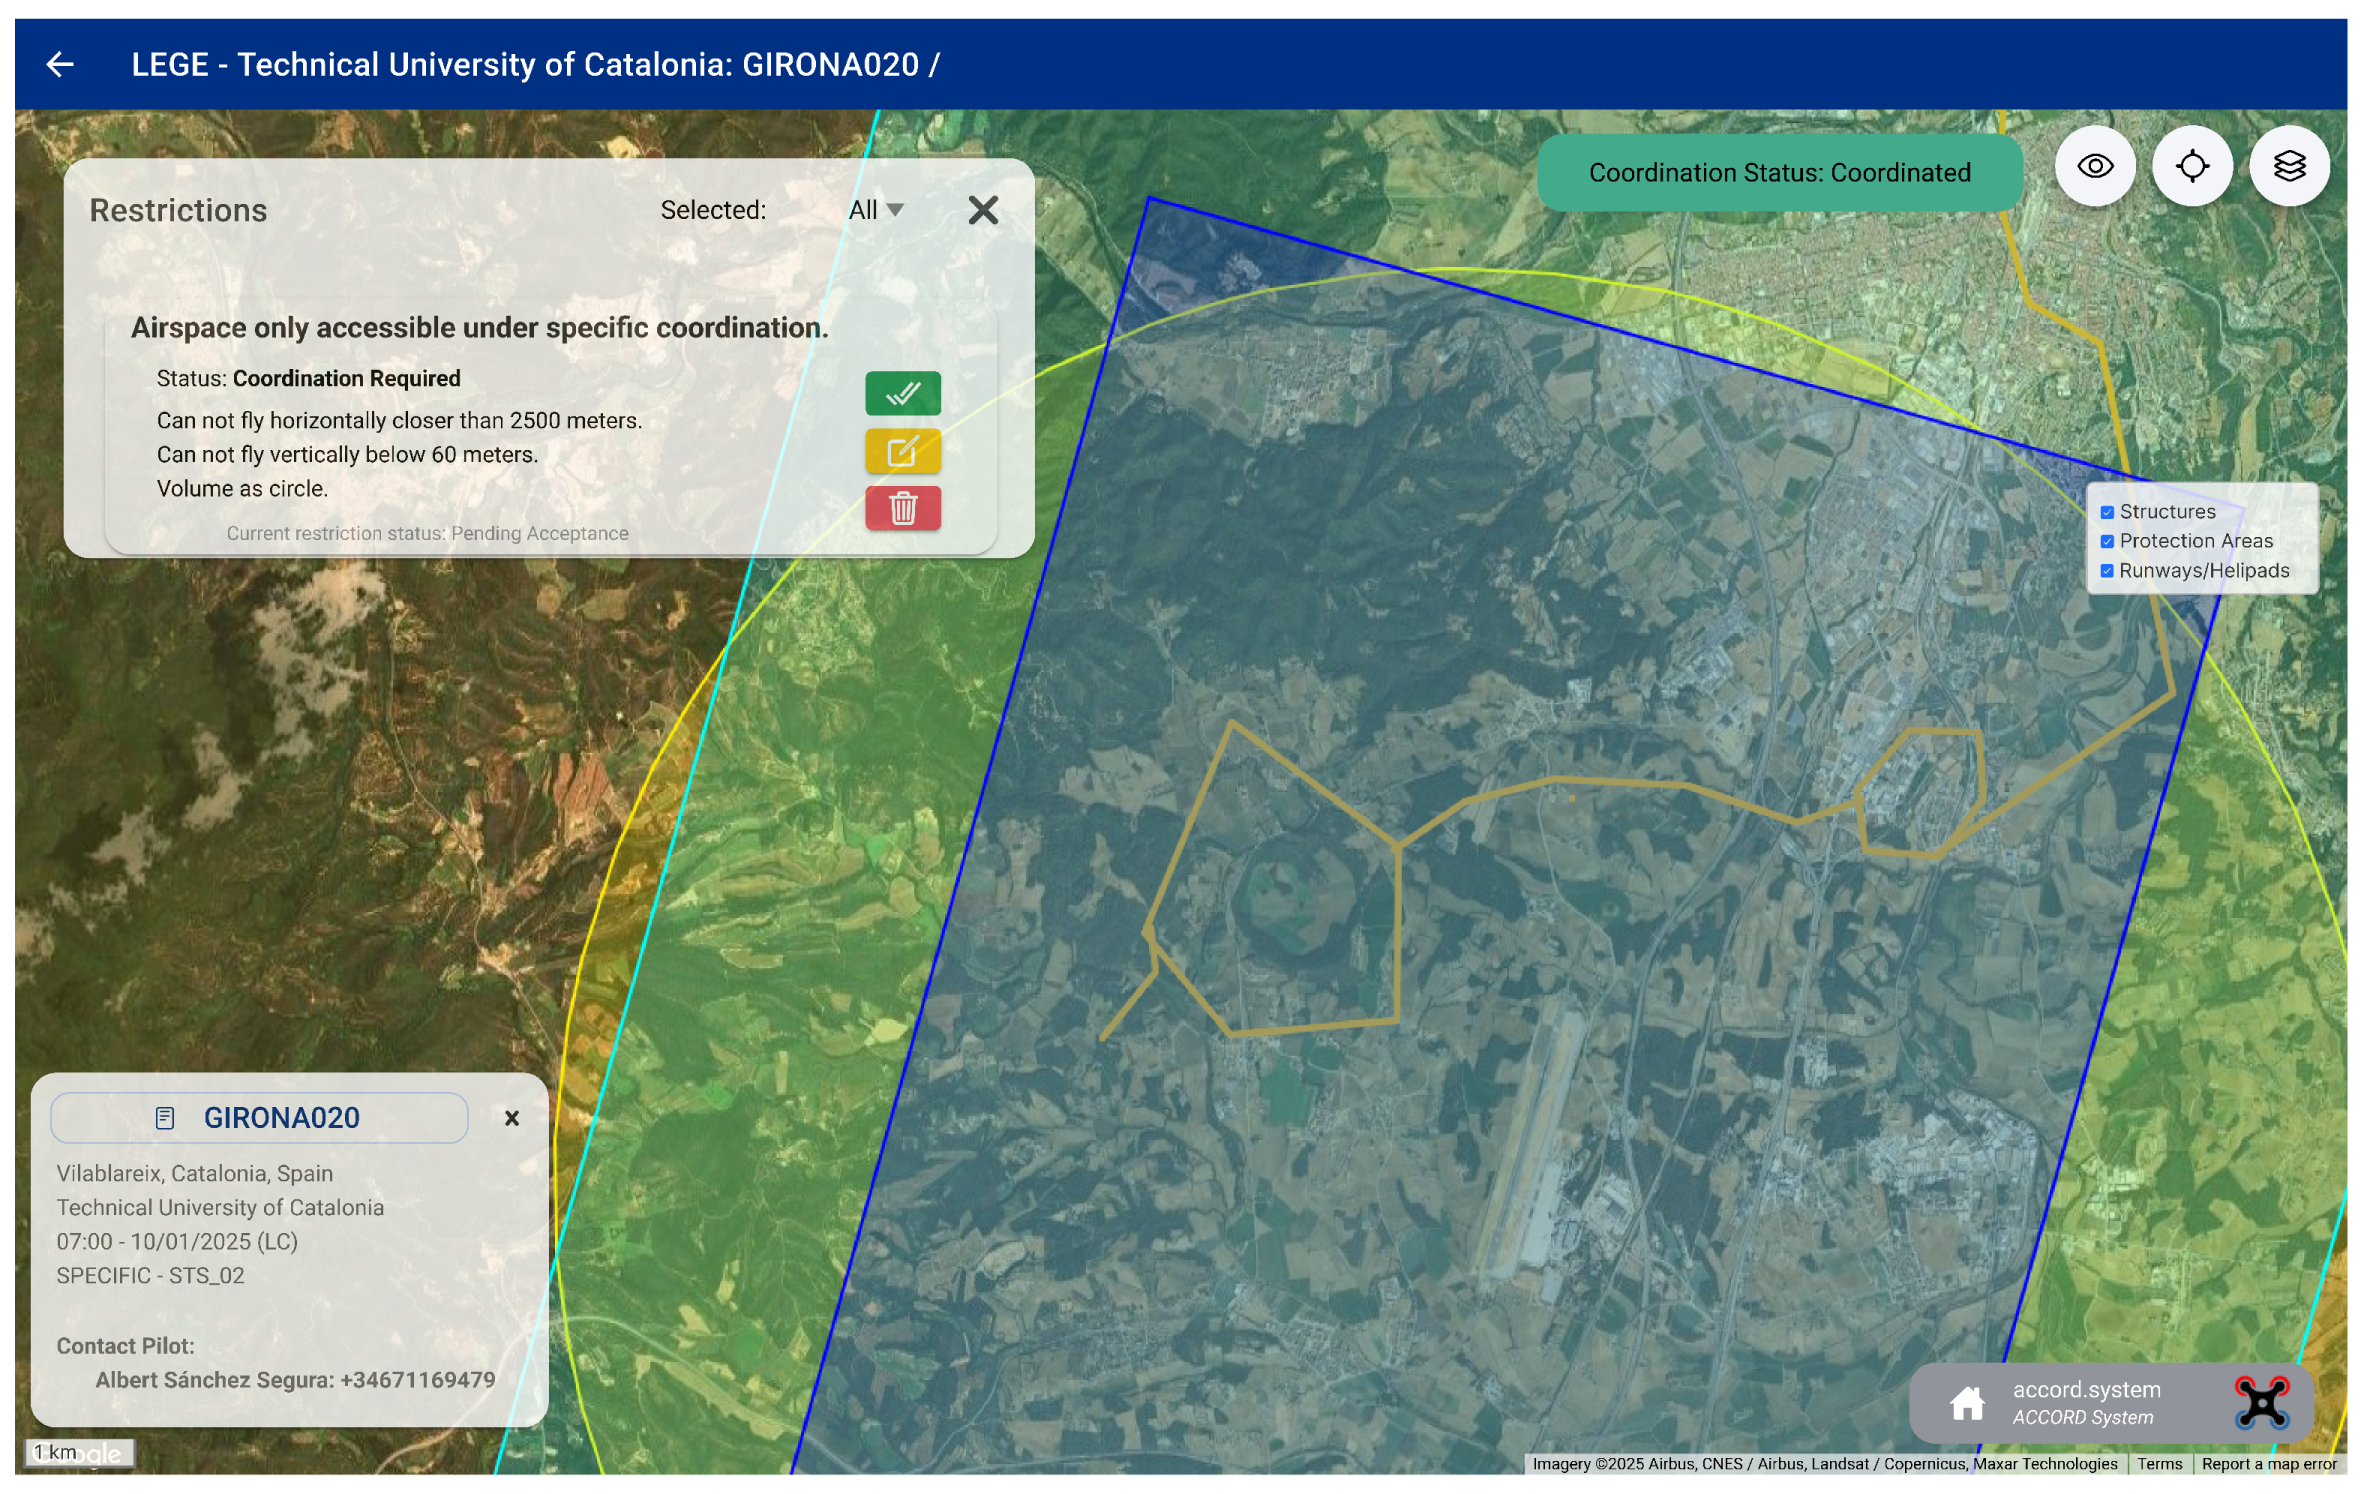2364x1494 pixels.
Task: Close the Restrictions panel
Action: click(x=983, y=210)
